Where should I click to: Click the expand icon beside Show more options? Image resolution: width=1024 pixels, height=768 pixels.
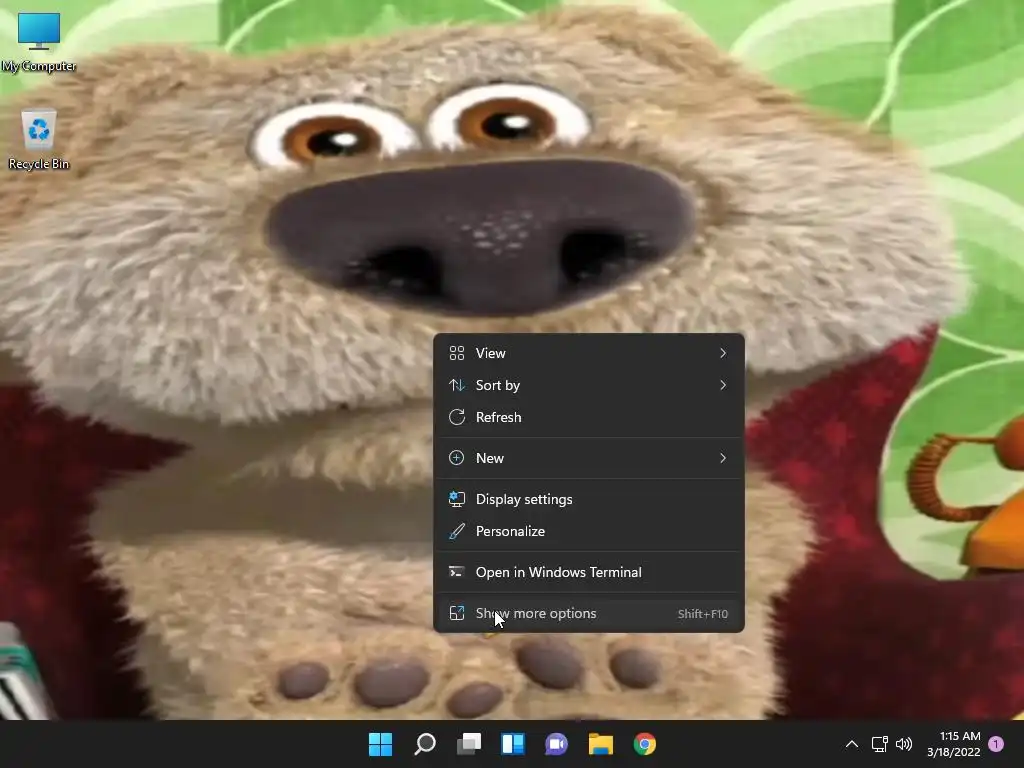click(x=456, y=614)
